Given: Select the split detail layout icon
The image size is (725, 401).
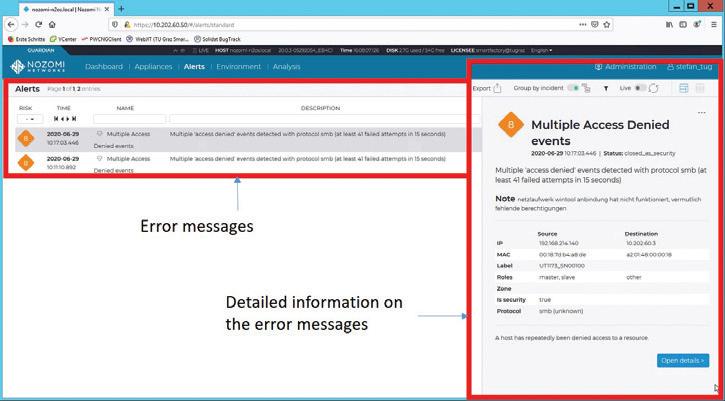Looking at the screenshot, I should (x=683, y=88).
